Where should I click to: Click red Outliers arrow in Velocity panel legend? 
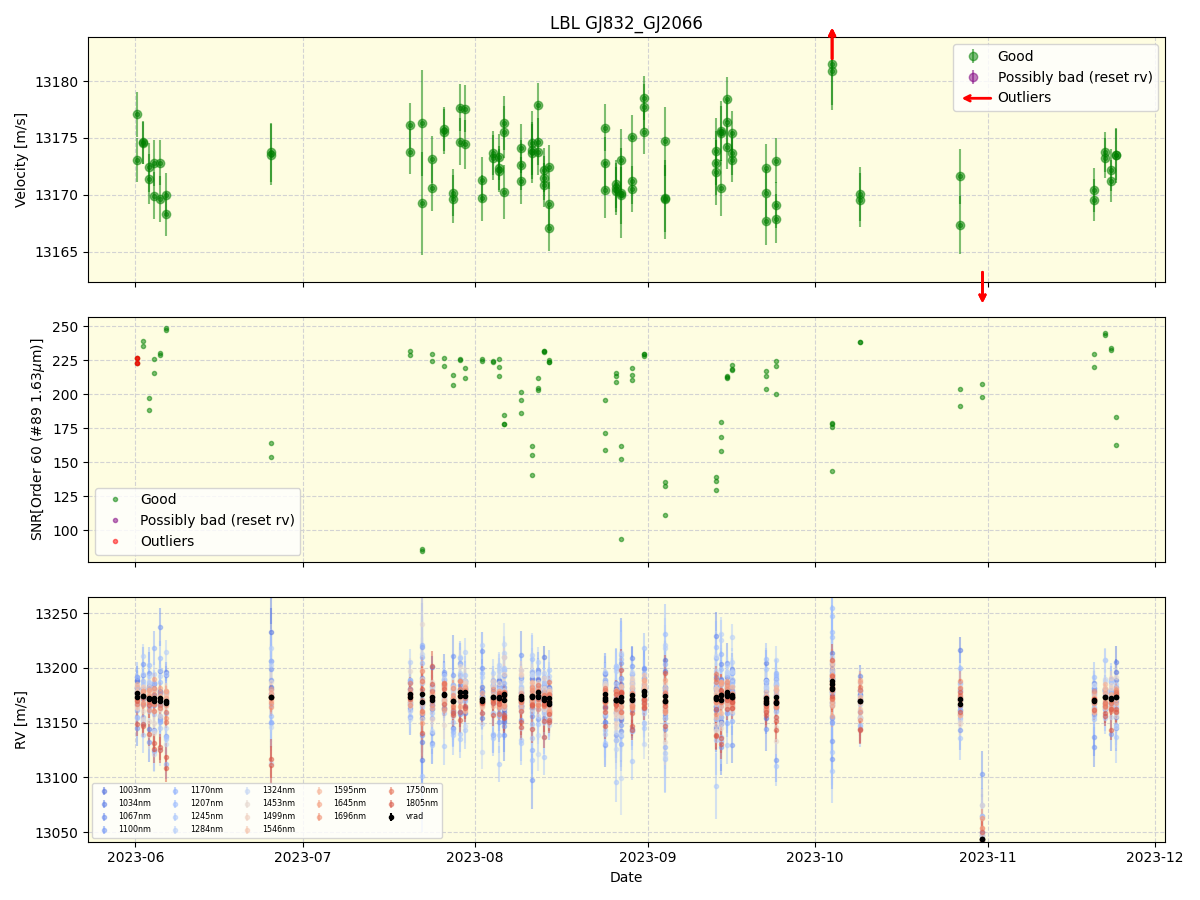[977, 98]
